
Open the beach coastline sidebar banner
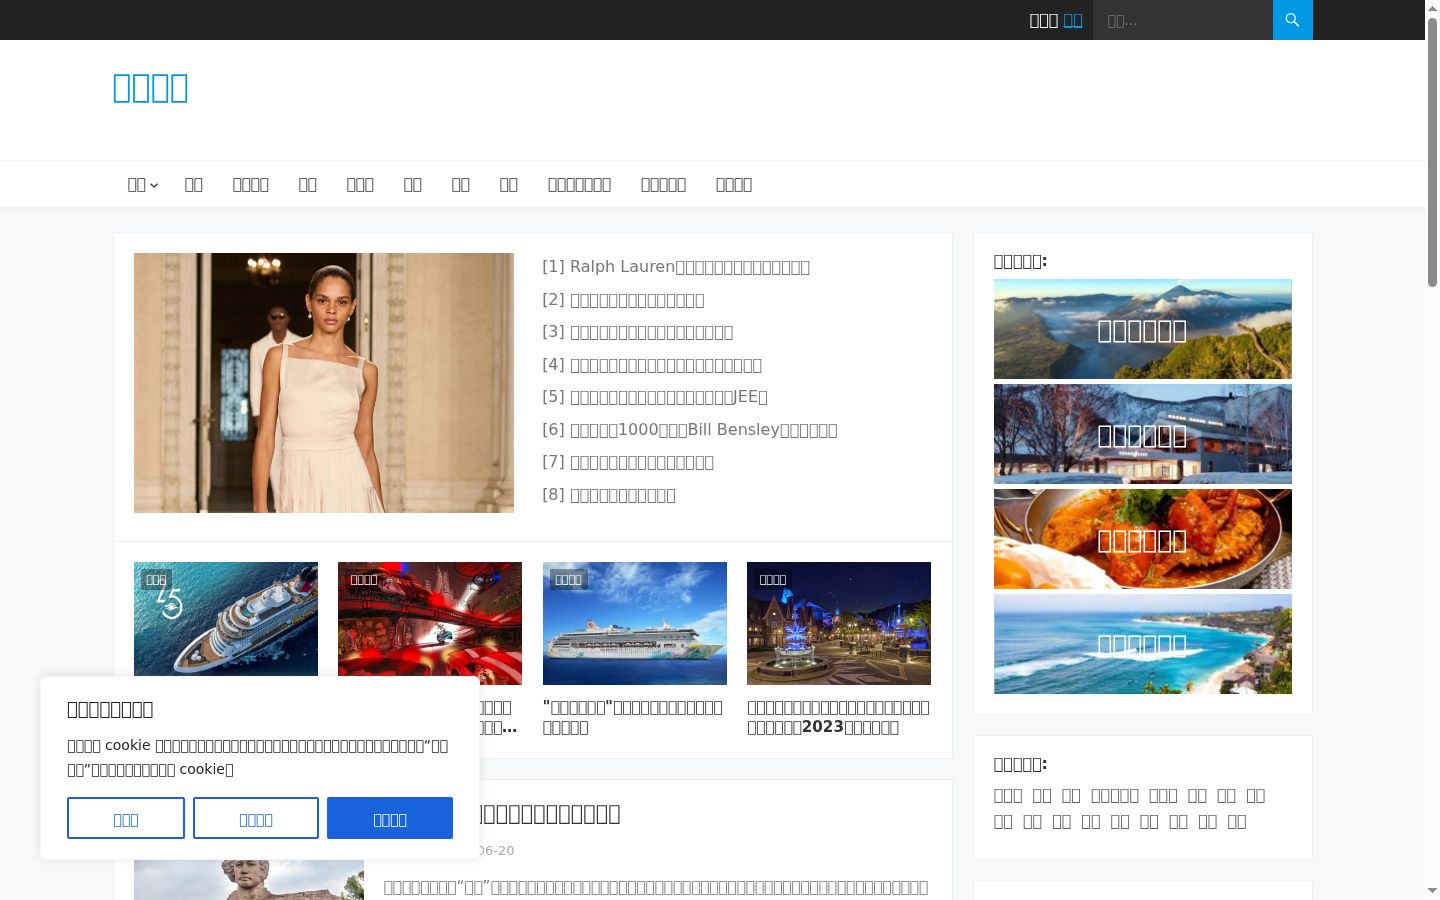click(x=1143, y=644)
